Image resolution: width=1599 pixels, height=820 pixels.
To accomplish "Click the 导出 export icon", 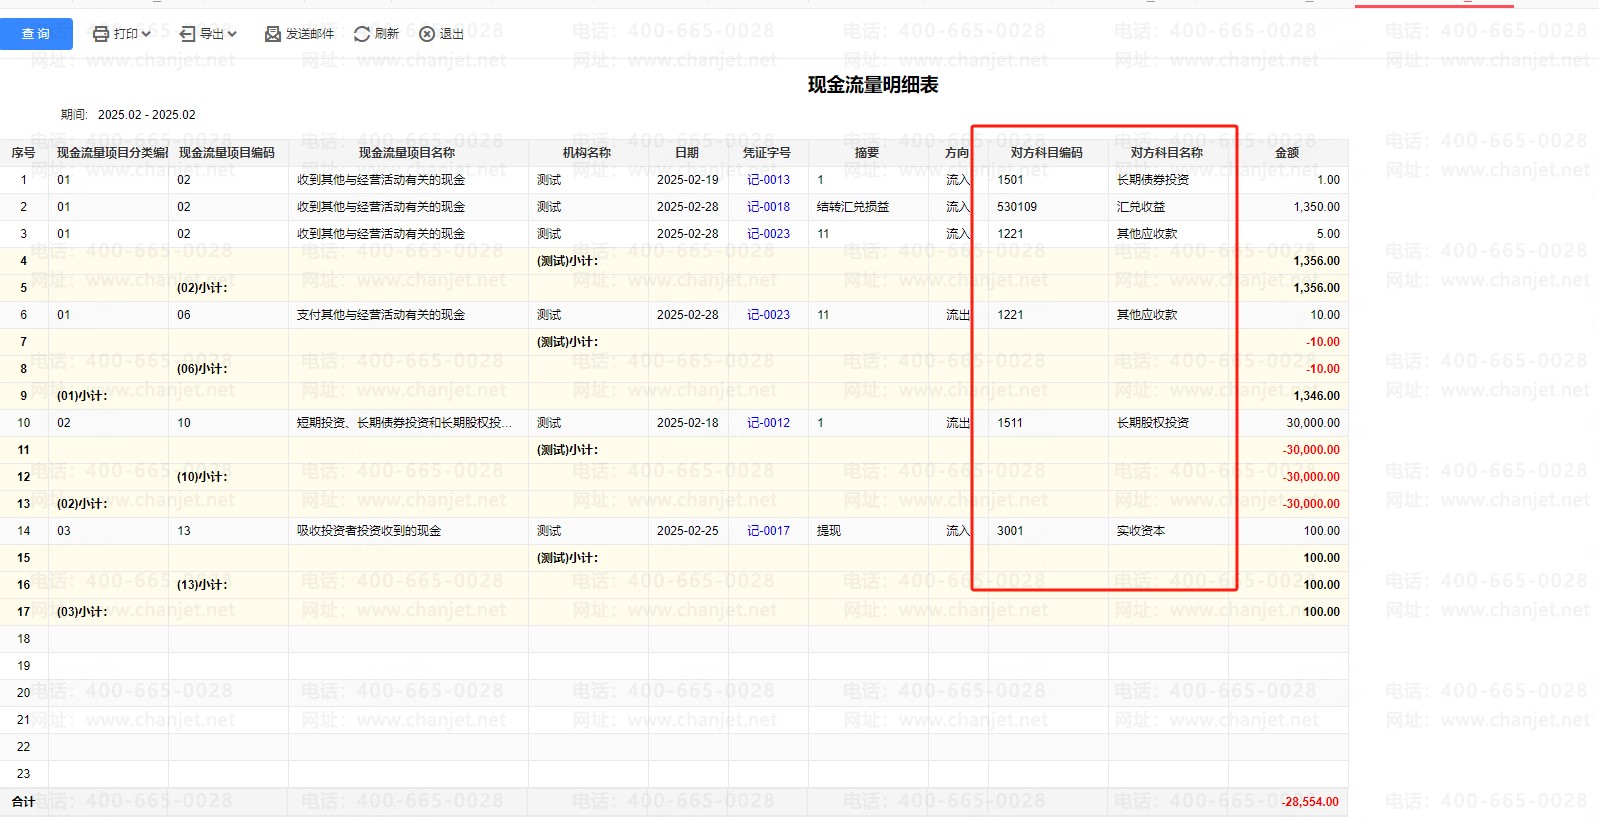I will pyautogui.click(x=187, y=34).
